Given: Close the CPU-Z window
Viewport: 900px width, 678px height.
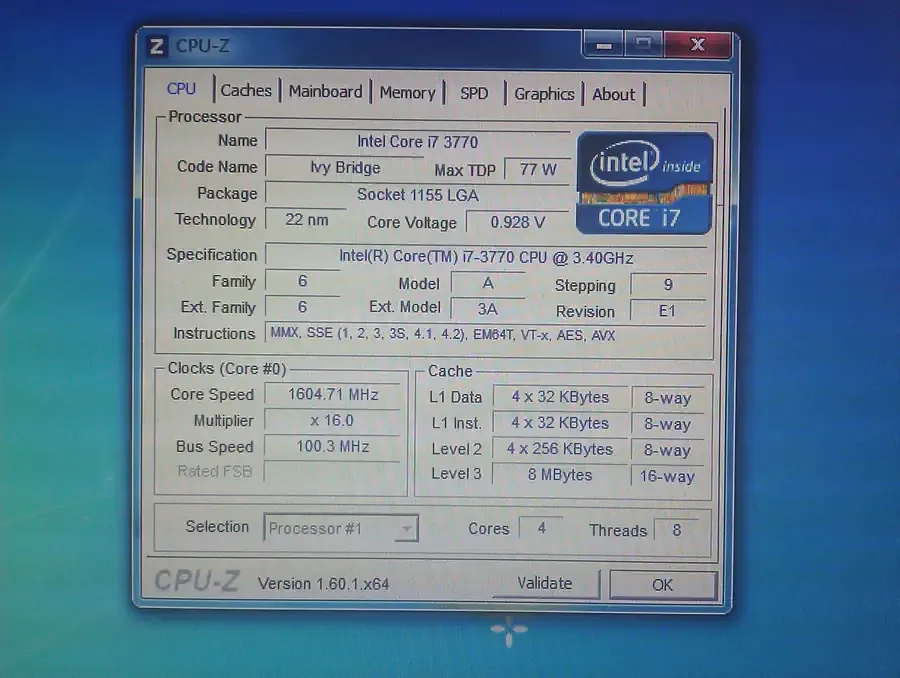Looking at the screenshot, I should point(697,45).
